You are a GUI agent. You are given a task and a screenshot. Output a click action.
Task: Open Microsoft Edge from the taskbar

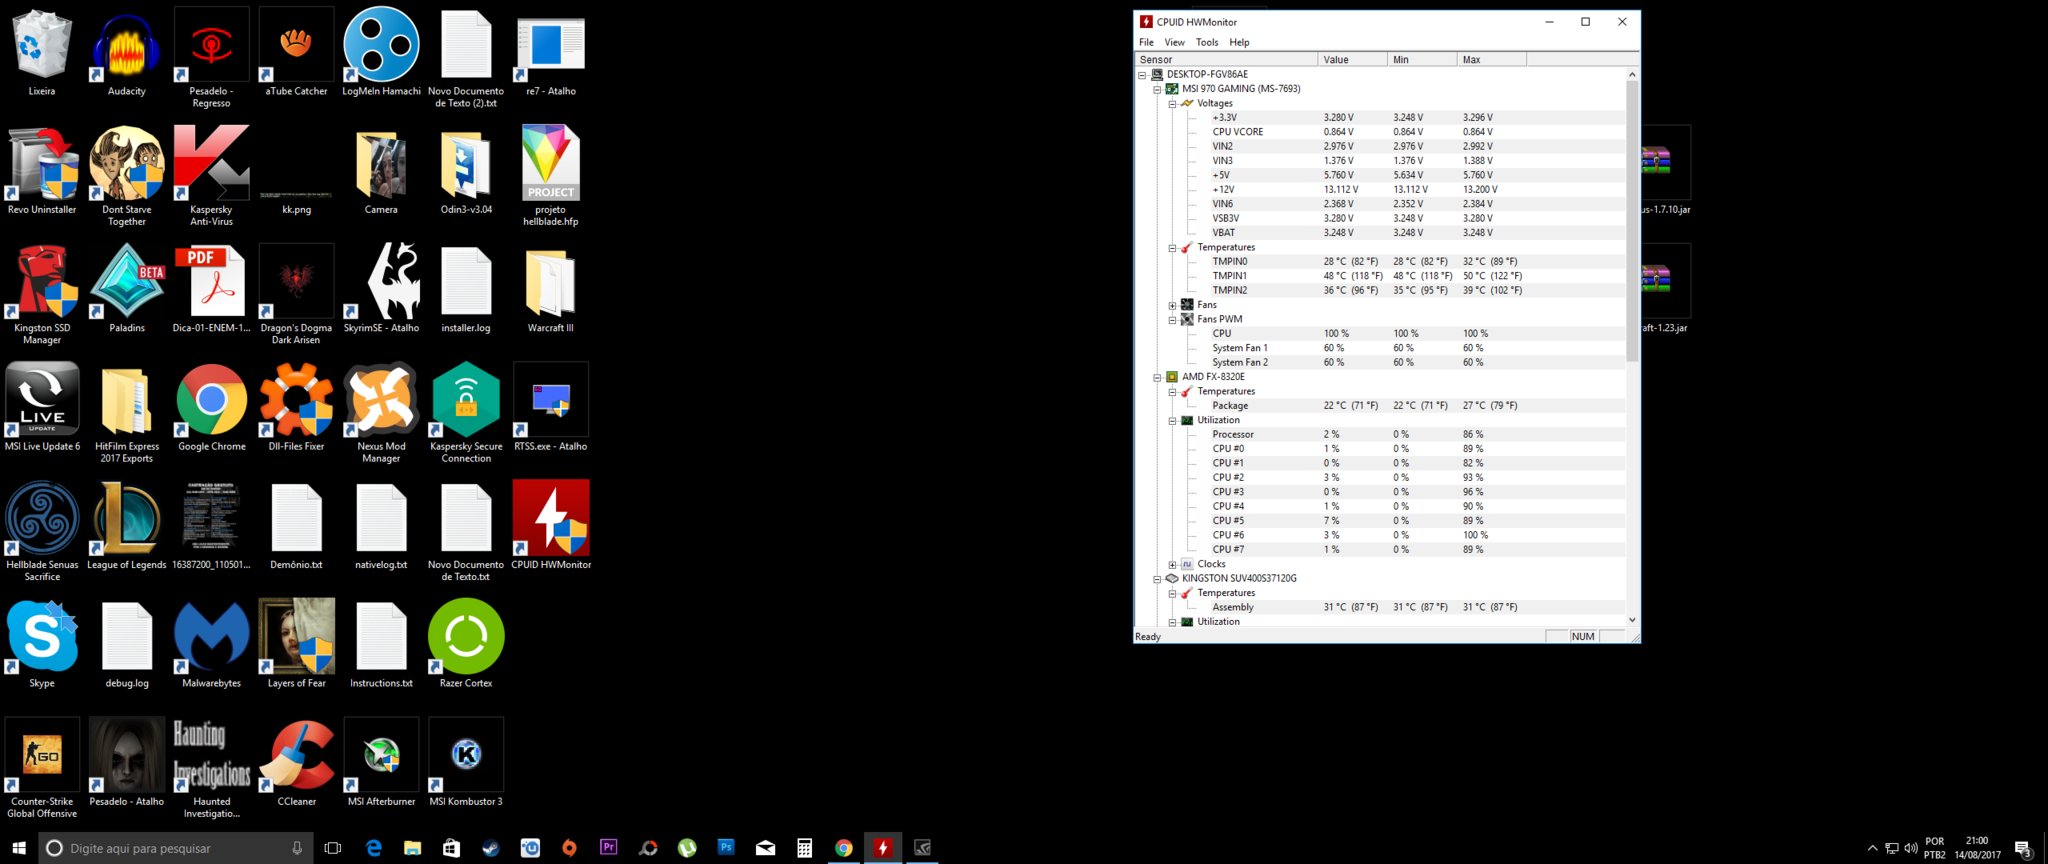coord(373,848)
